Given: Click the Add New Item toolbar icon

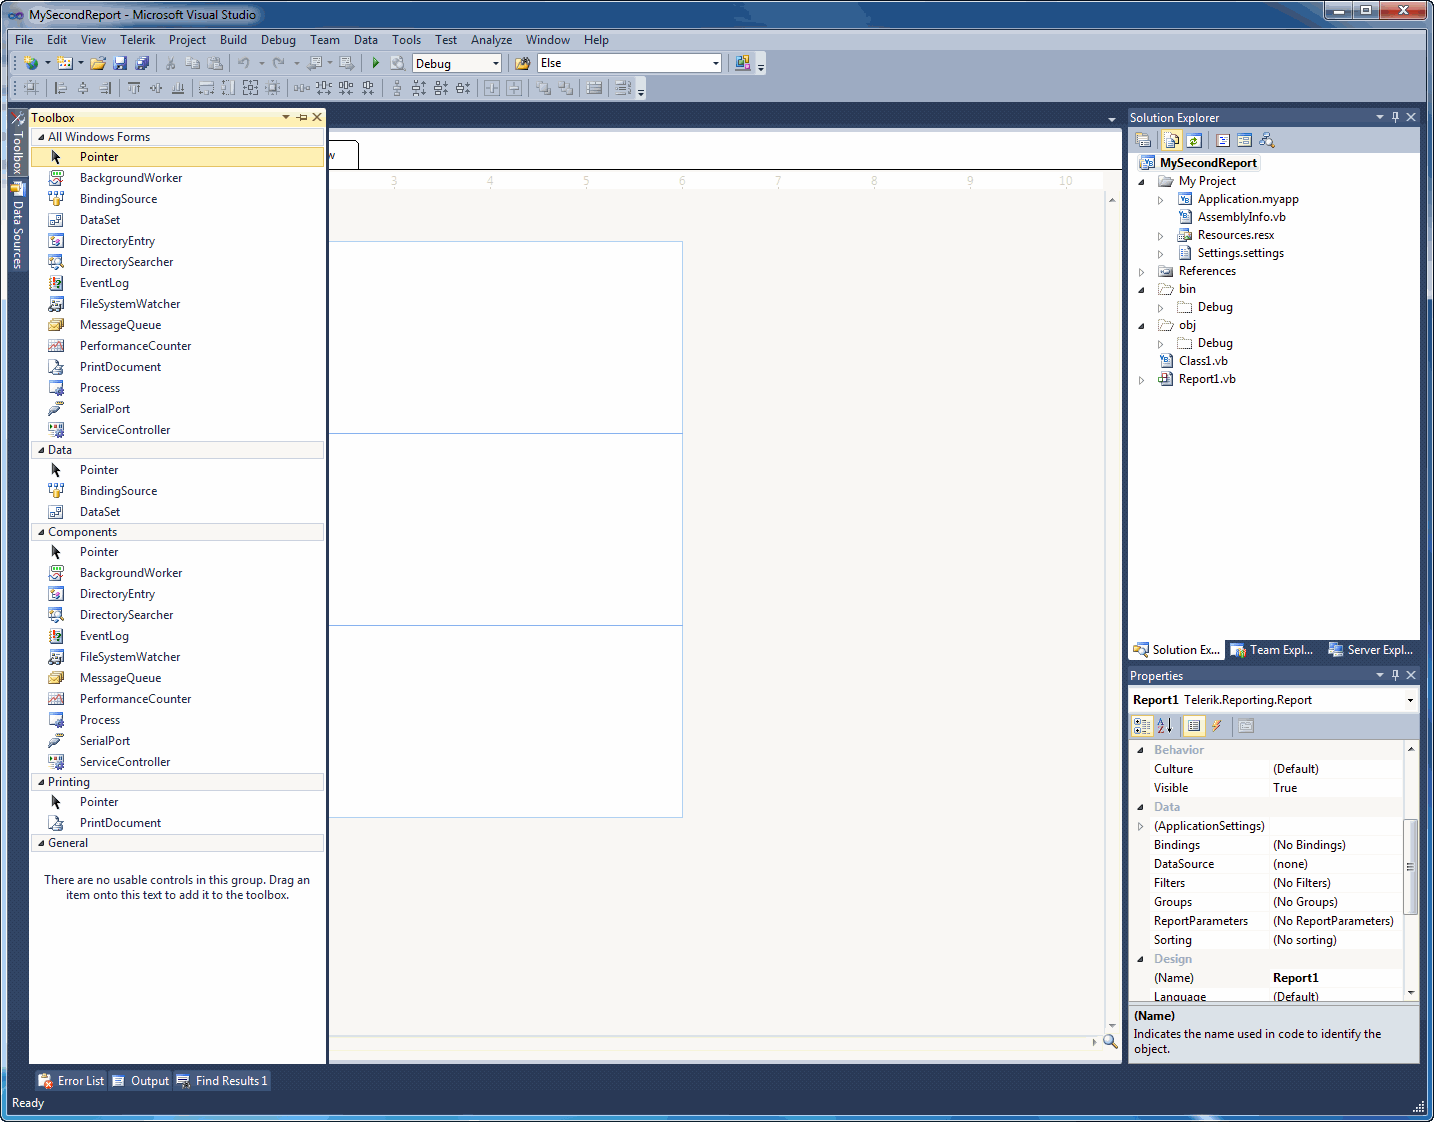Looking at the screenshot, I should pyautogui.click(x=65, y=63).
